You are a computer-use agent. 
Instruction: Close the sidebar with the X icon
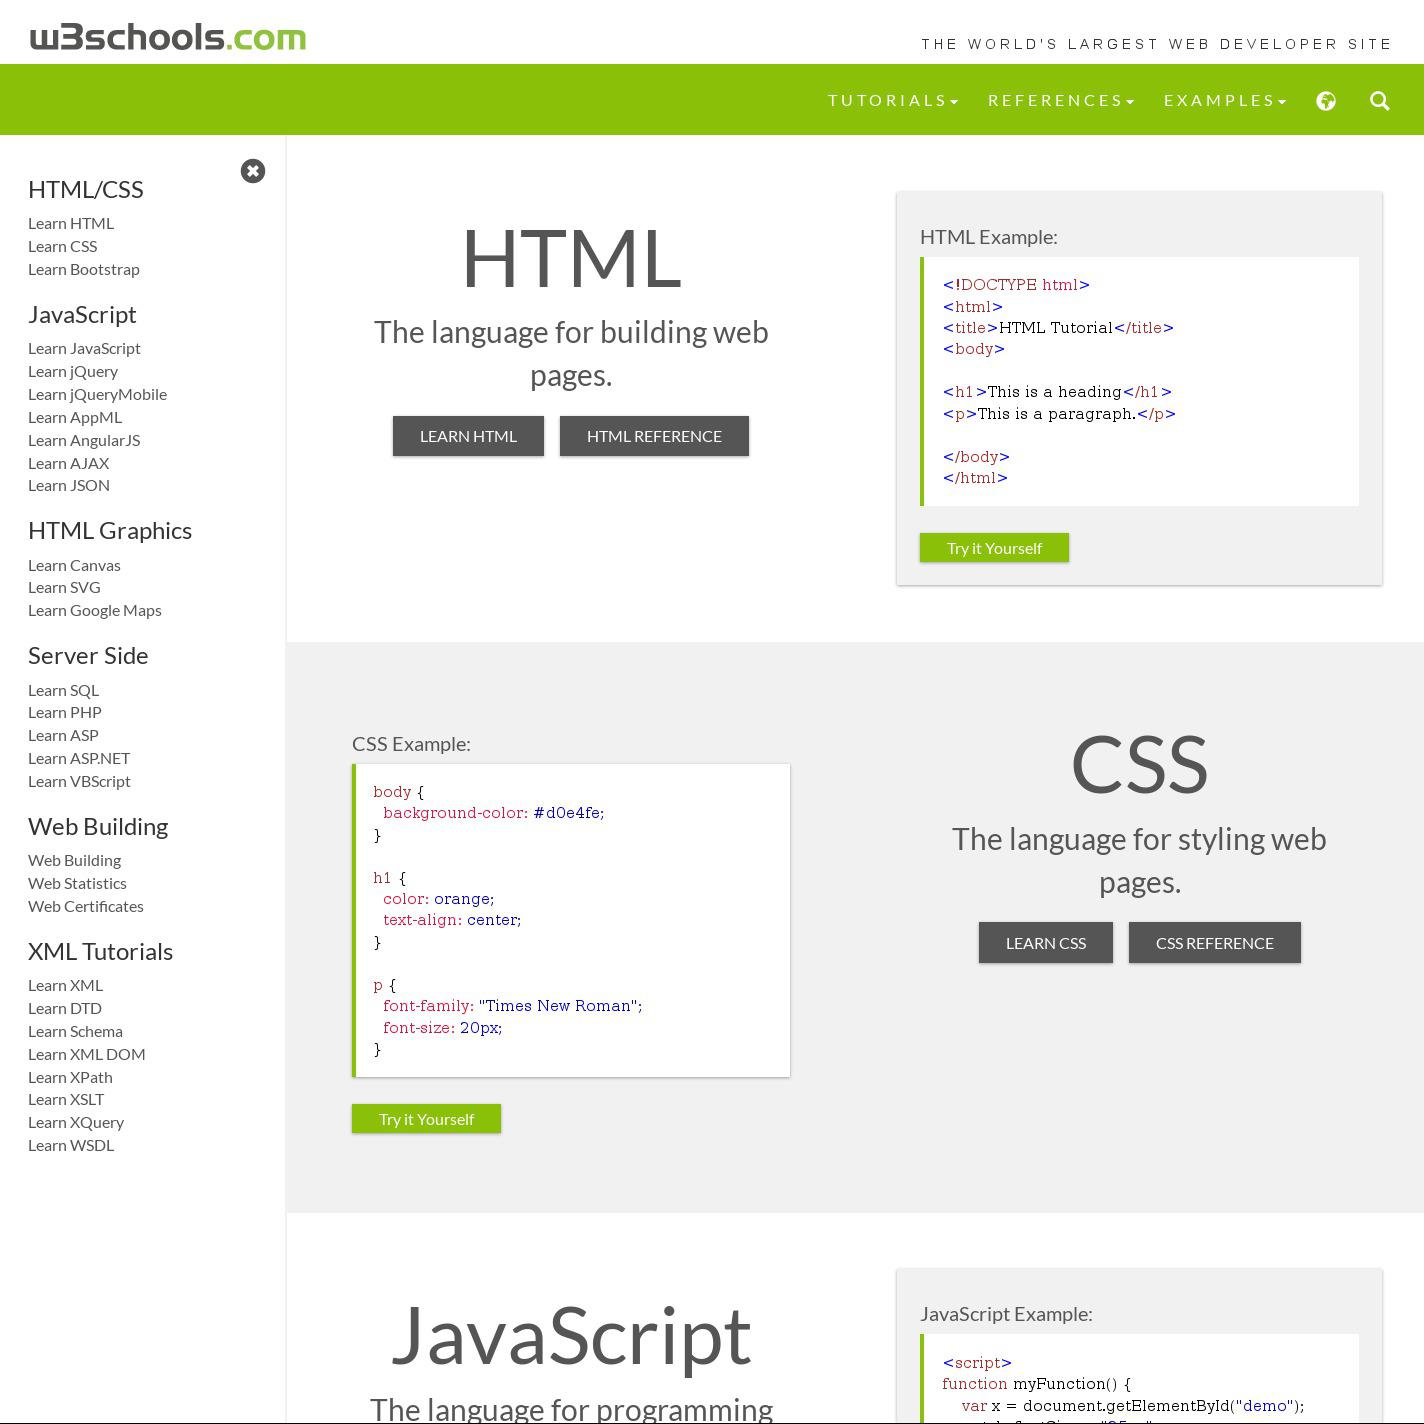coord(253,171)
